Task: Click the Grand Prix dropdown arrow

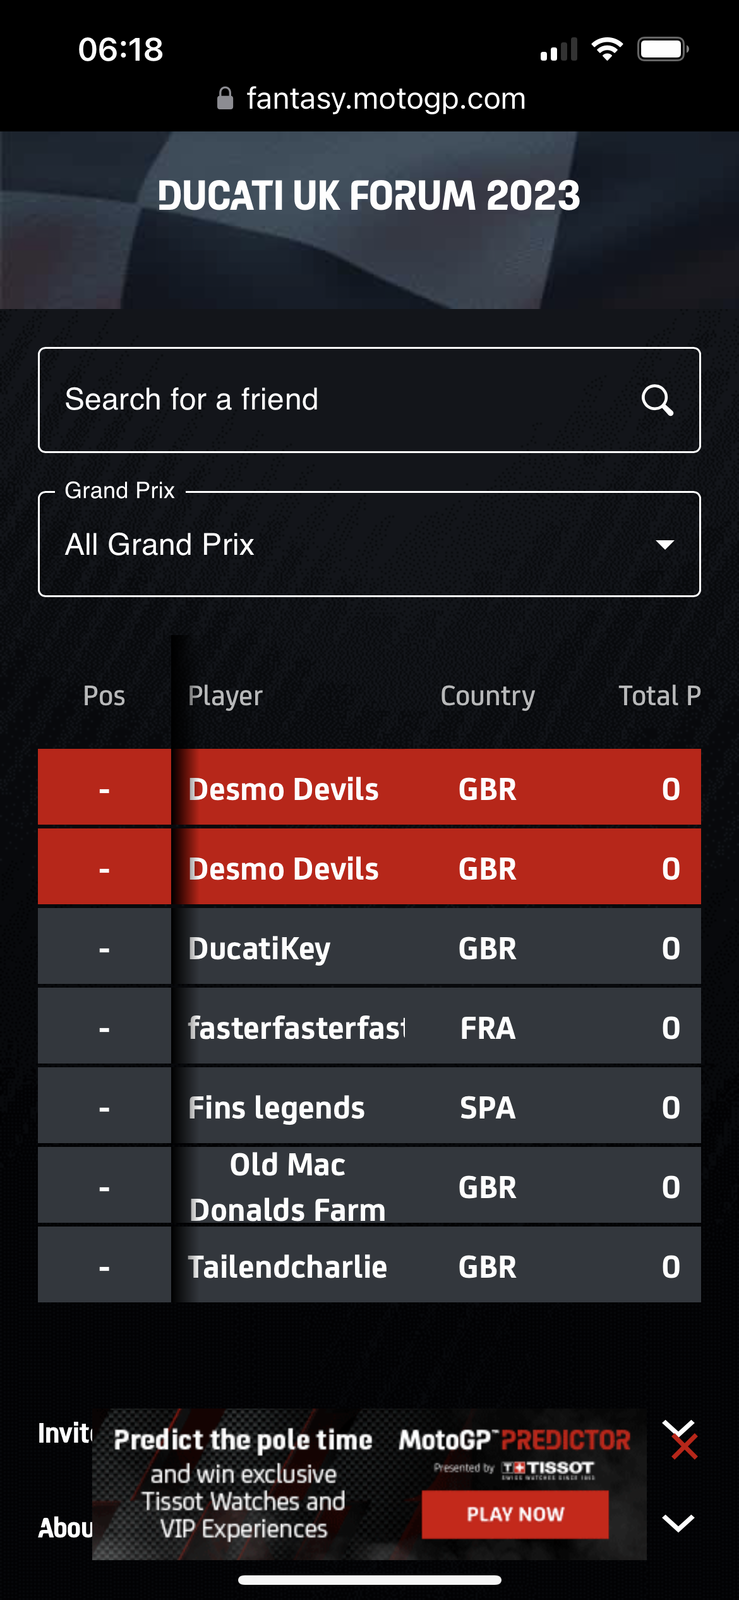Action: pos(665,545)
